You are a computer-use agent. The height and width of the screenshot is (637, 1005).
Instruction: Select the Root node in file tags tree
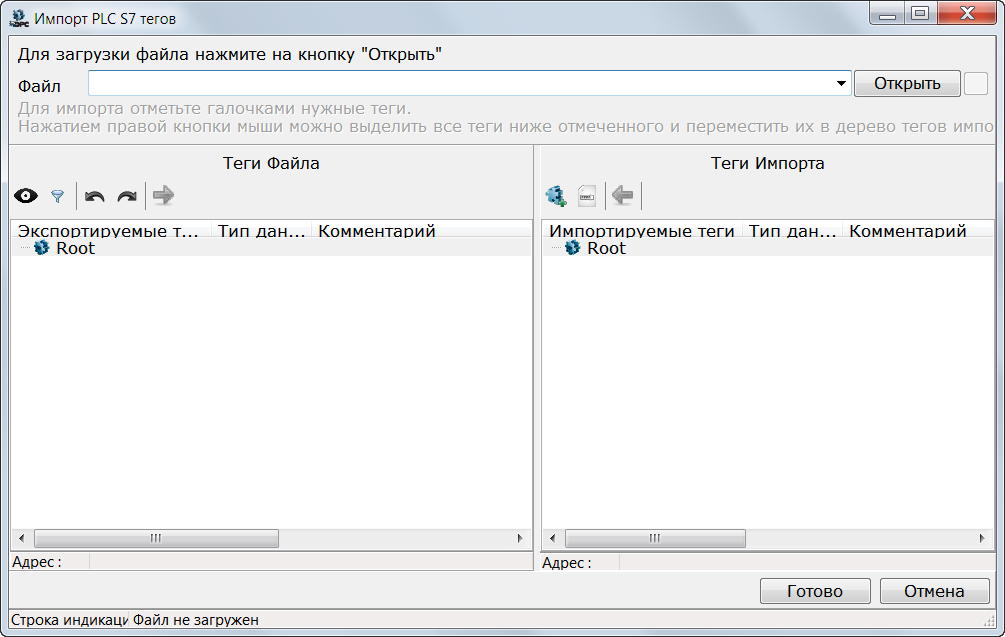75,248
